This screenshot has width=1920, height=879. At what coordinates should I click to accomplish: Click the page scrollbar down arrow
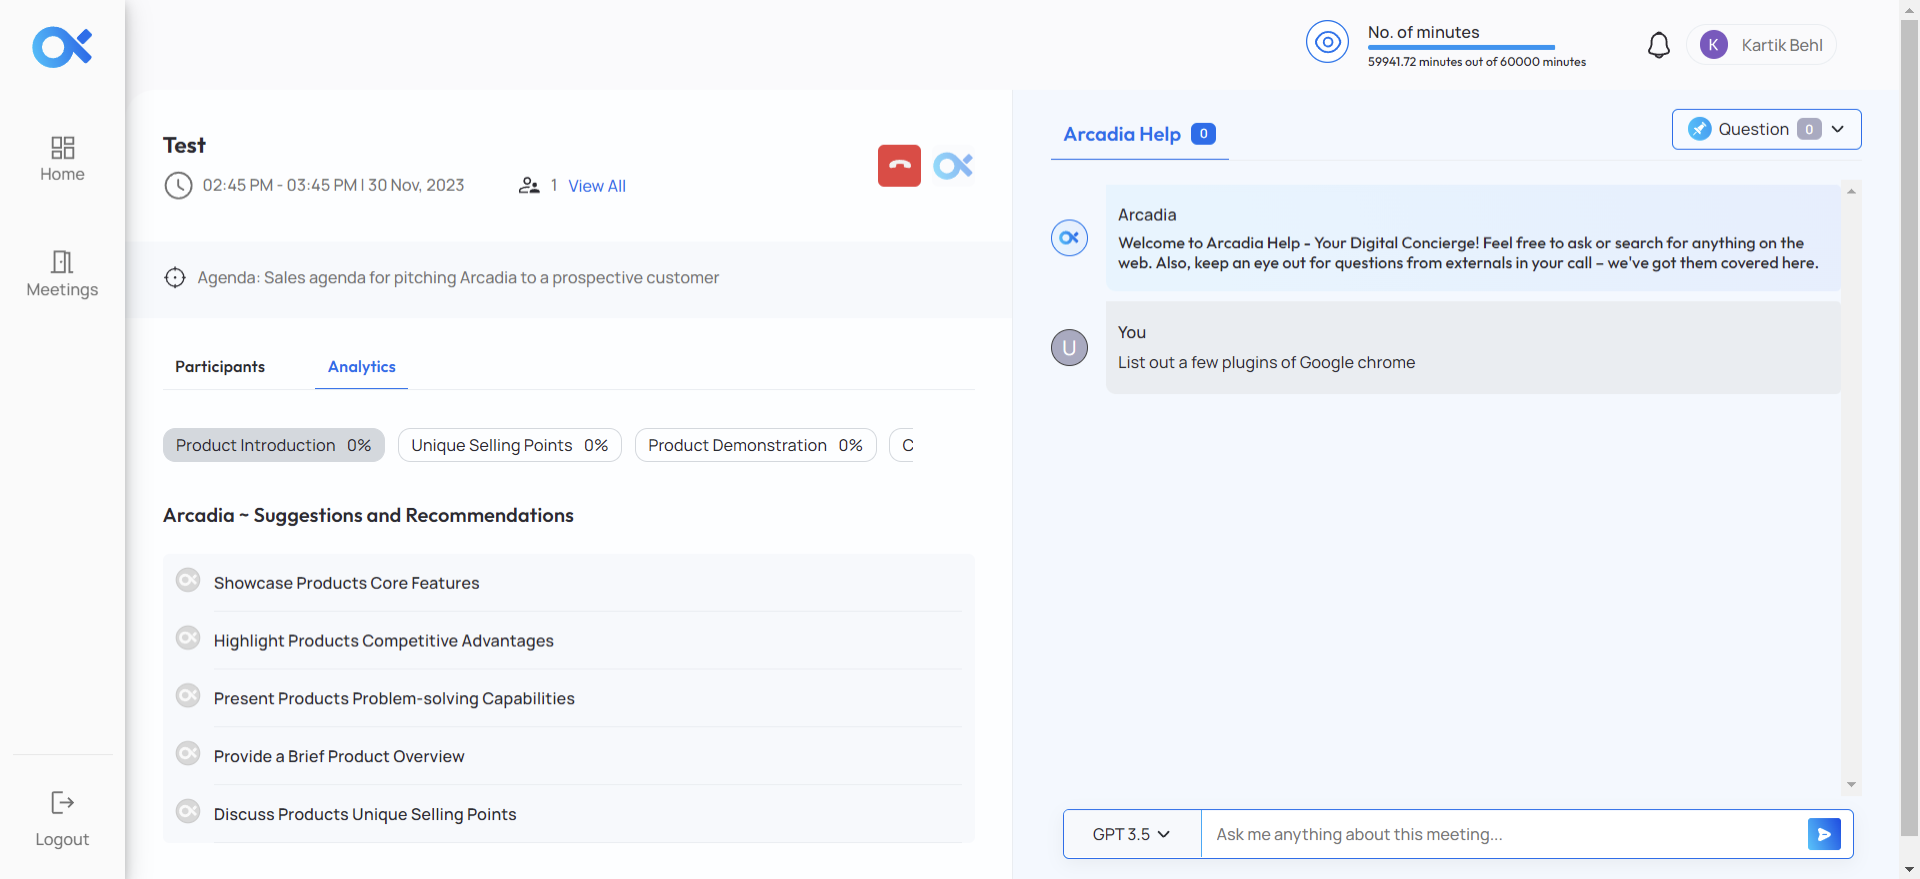click(1910, 870)
